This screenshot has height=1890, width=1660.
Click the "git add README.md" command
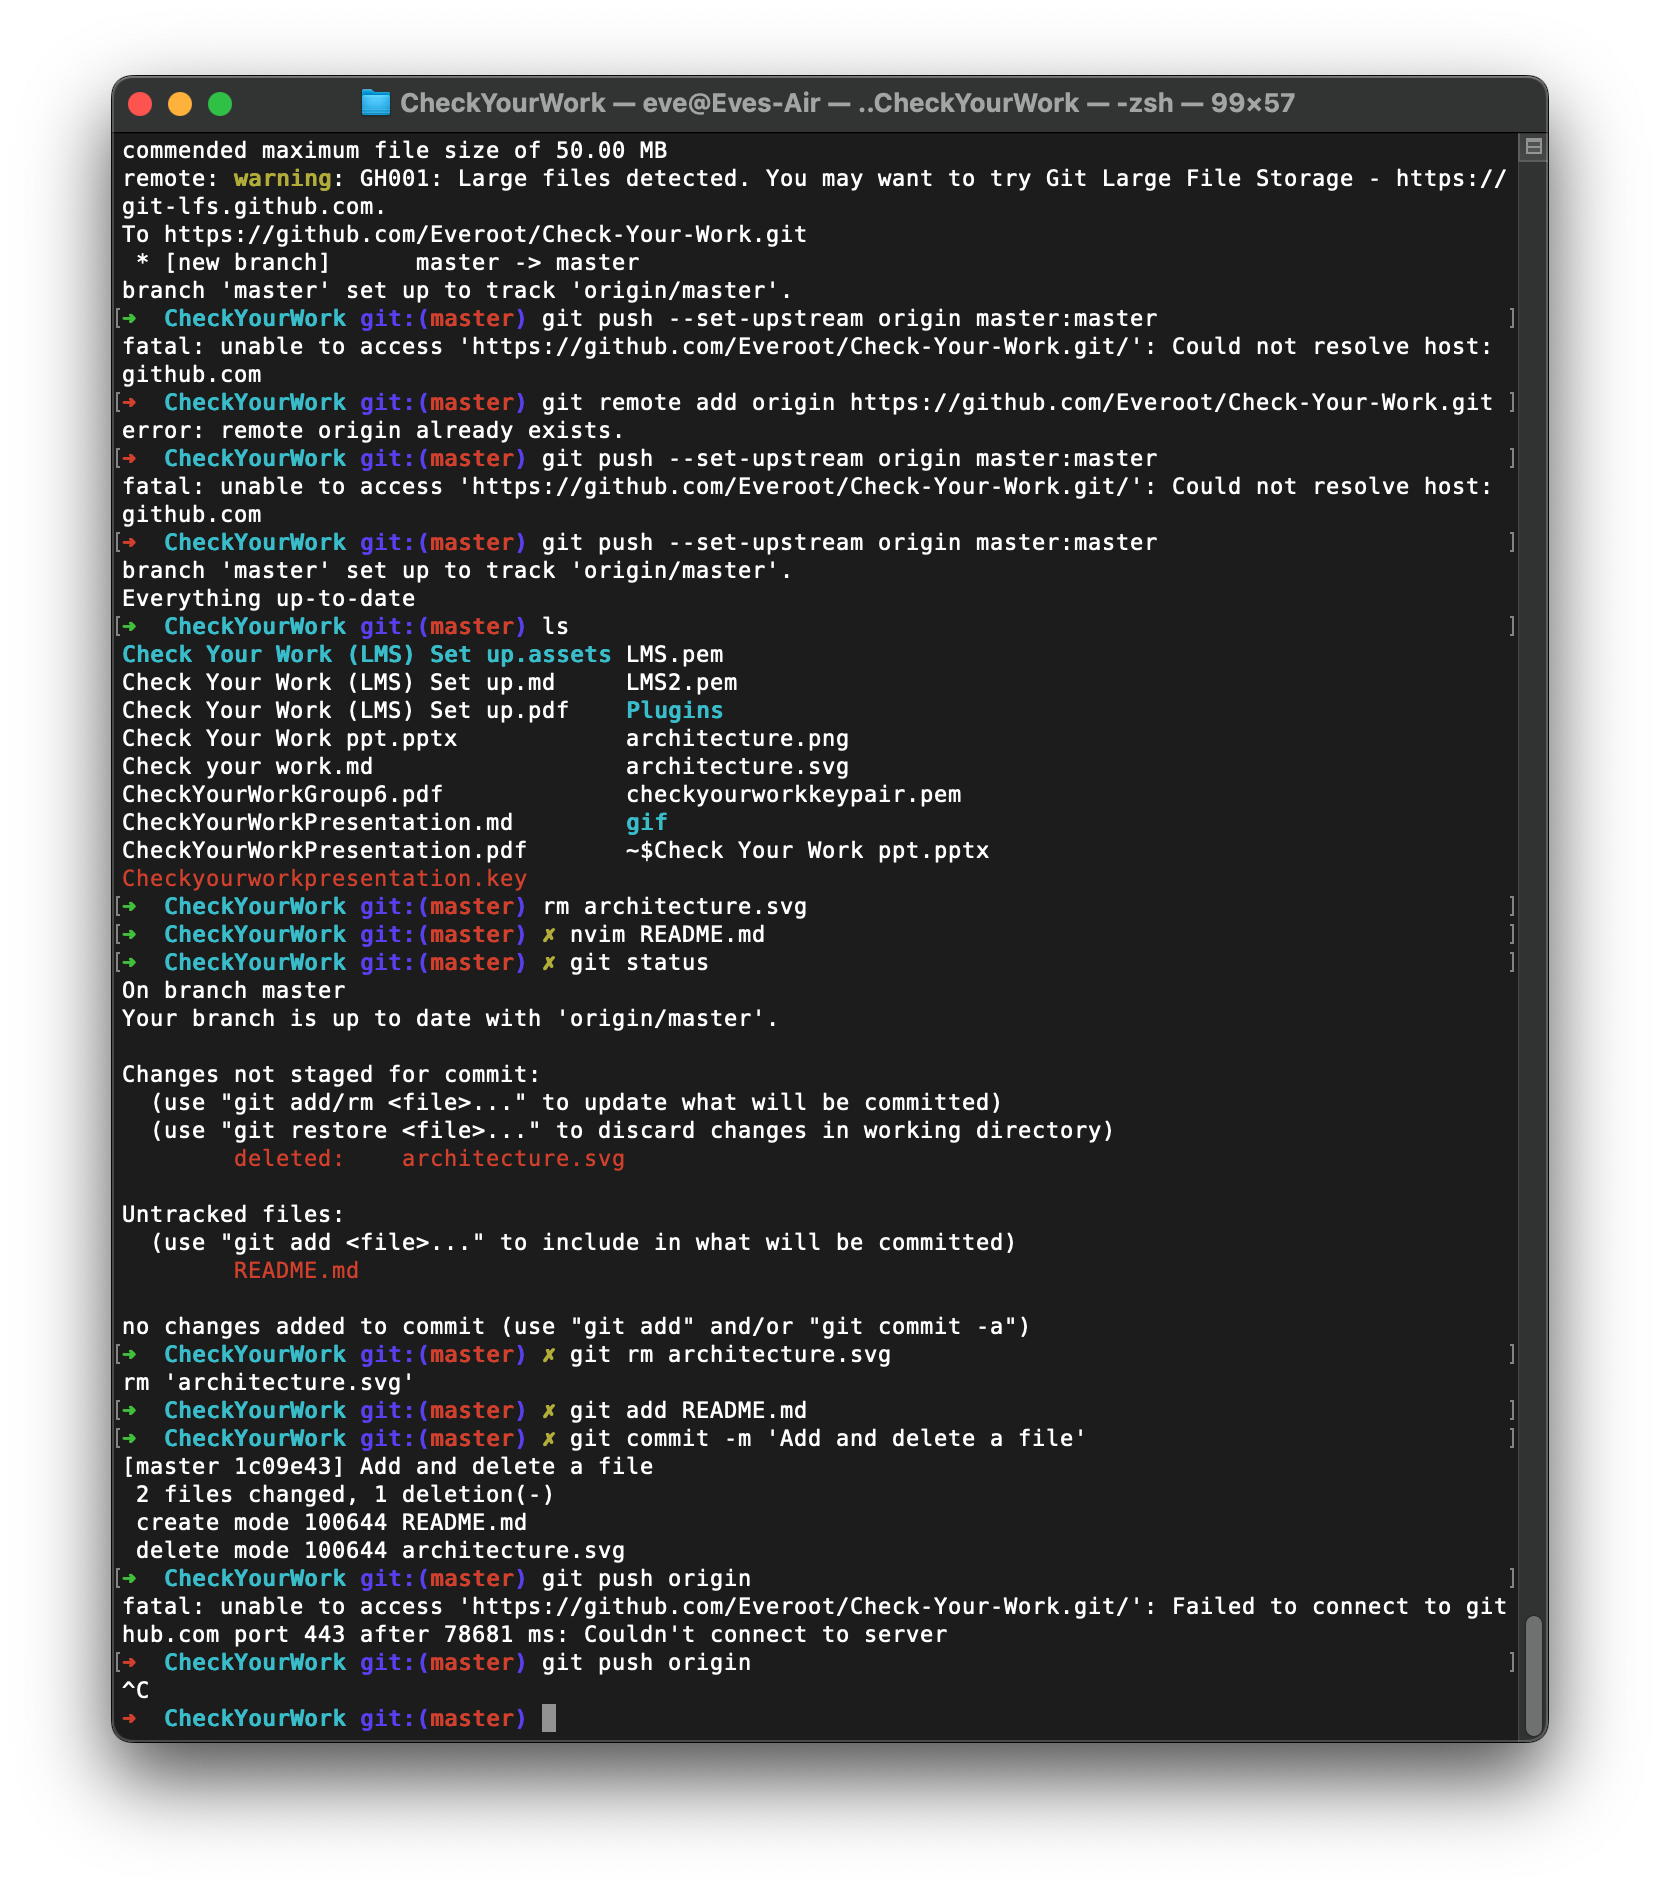pyautogui.click(x=688, y=1410)
